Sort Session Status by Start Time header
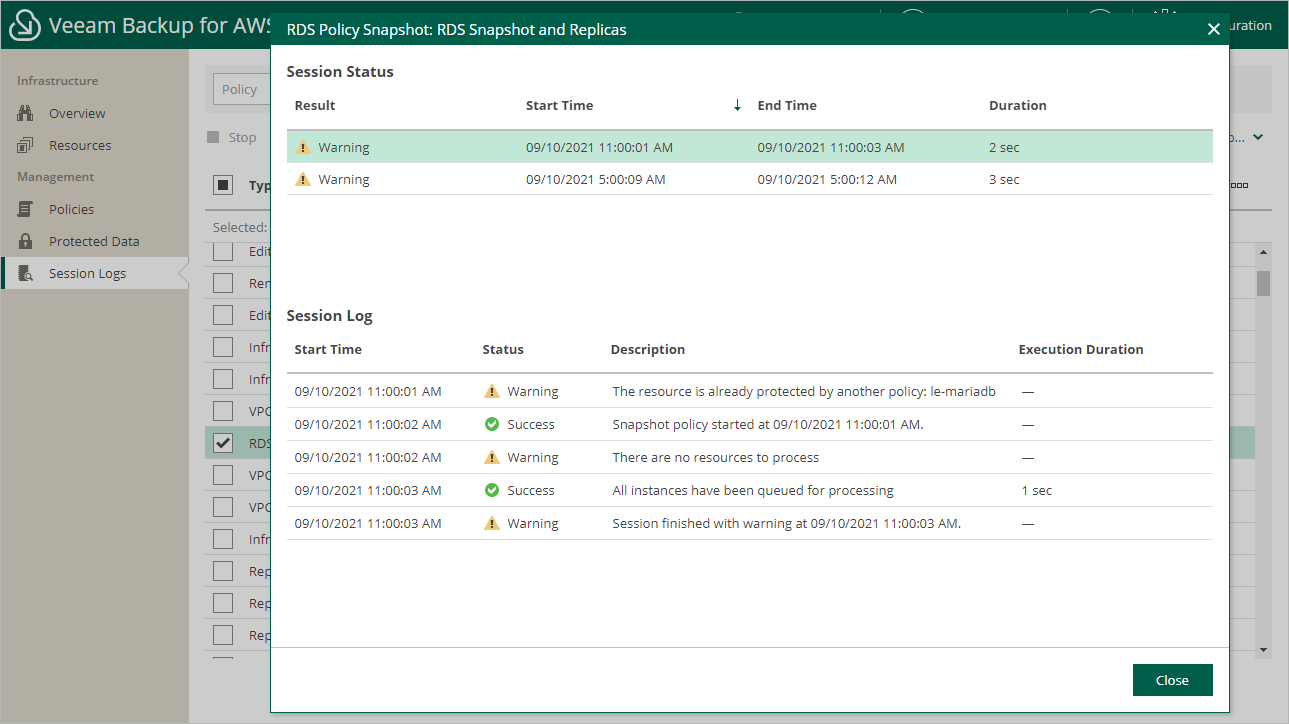Image resolution: width=1289 pixels, height=724 pixels. (x=559, y=105)
